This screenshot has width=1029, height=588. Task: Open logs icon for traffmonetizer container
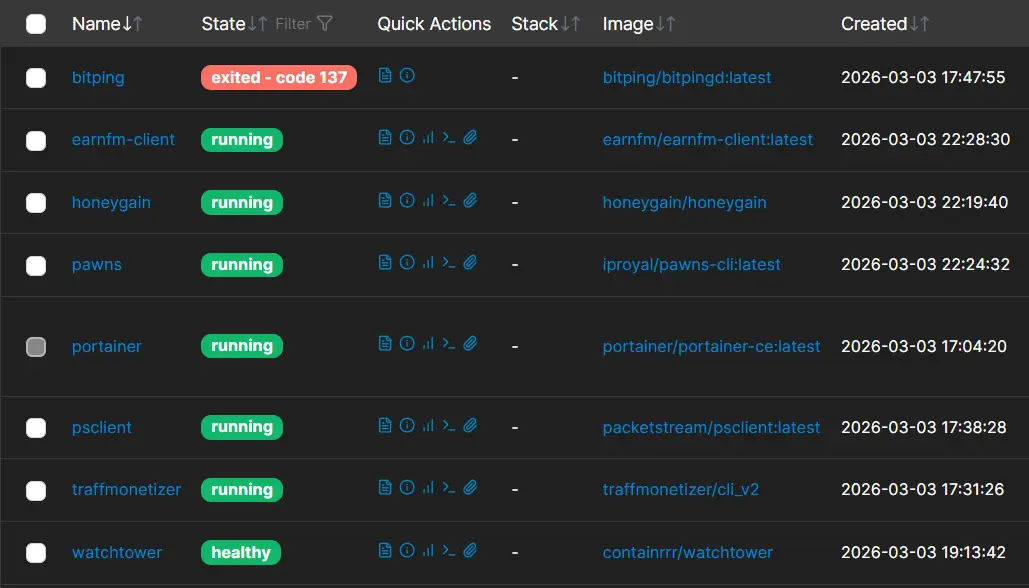tap(385, 487)
